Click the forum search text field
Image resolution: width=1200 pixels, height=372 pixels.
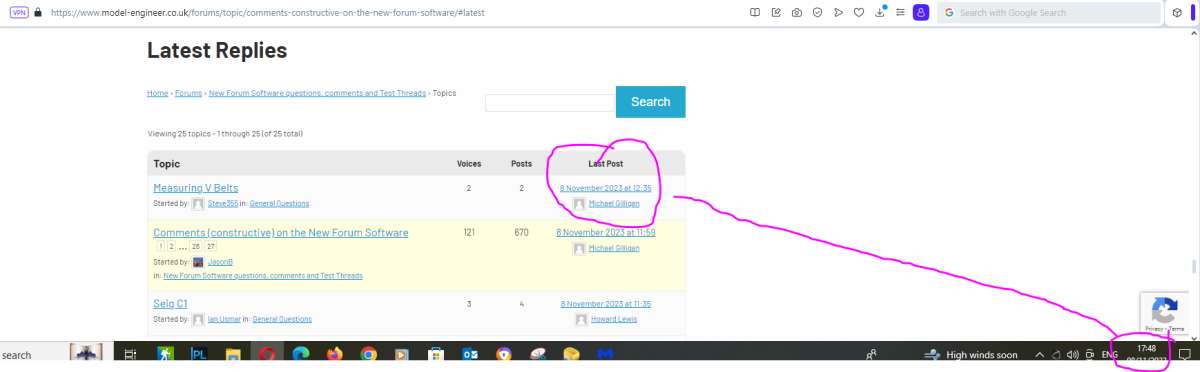point(549,102)
